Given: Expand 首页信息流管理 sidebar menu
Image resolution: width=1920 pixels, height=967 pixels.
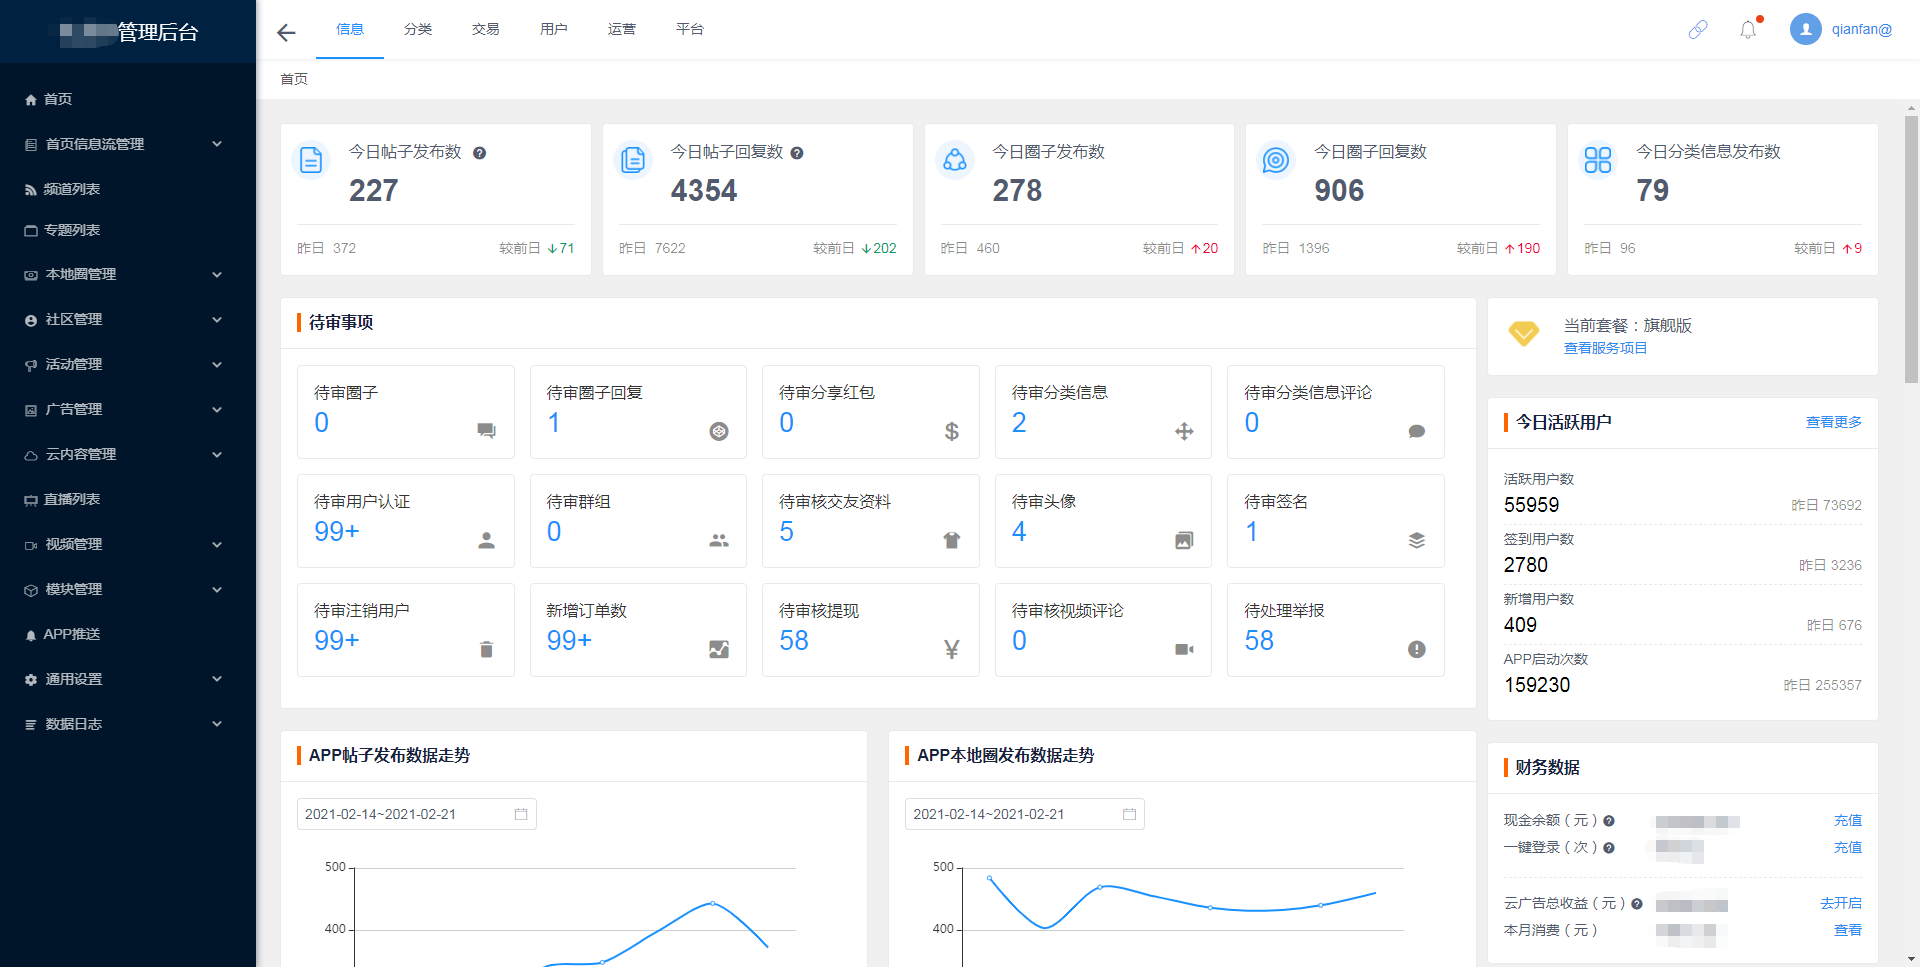Looking at the screenshot, I should pos(128,144).
